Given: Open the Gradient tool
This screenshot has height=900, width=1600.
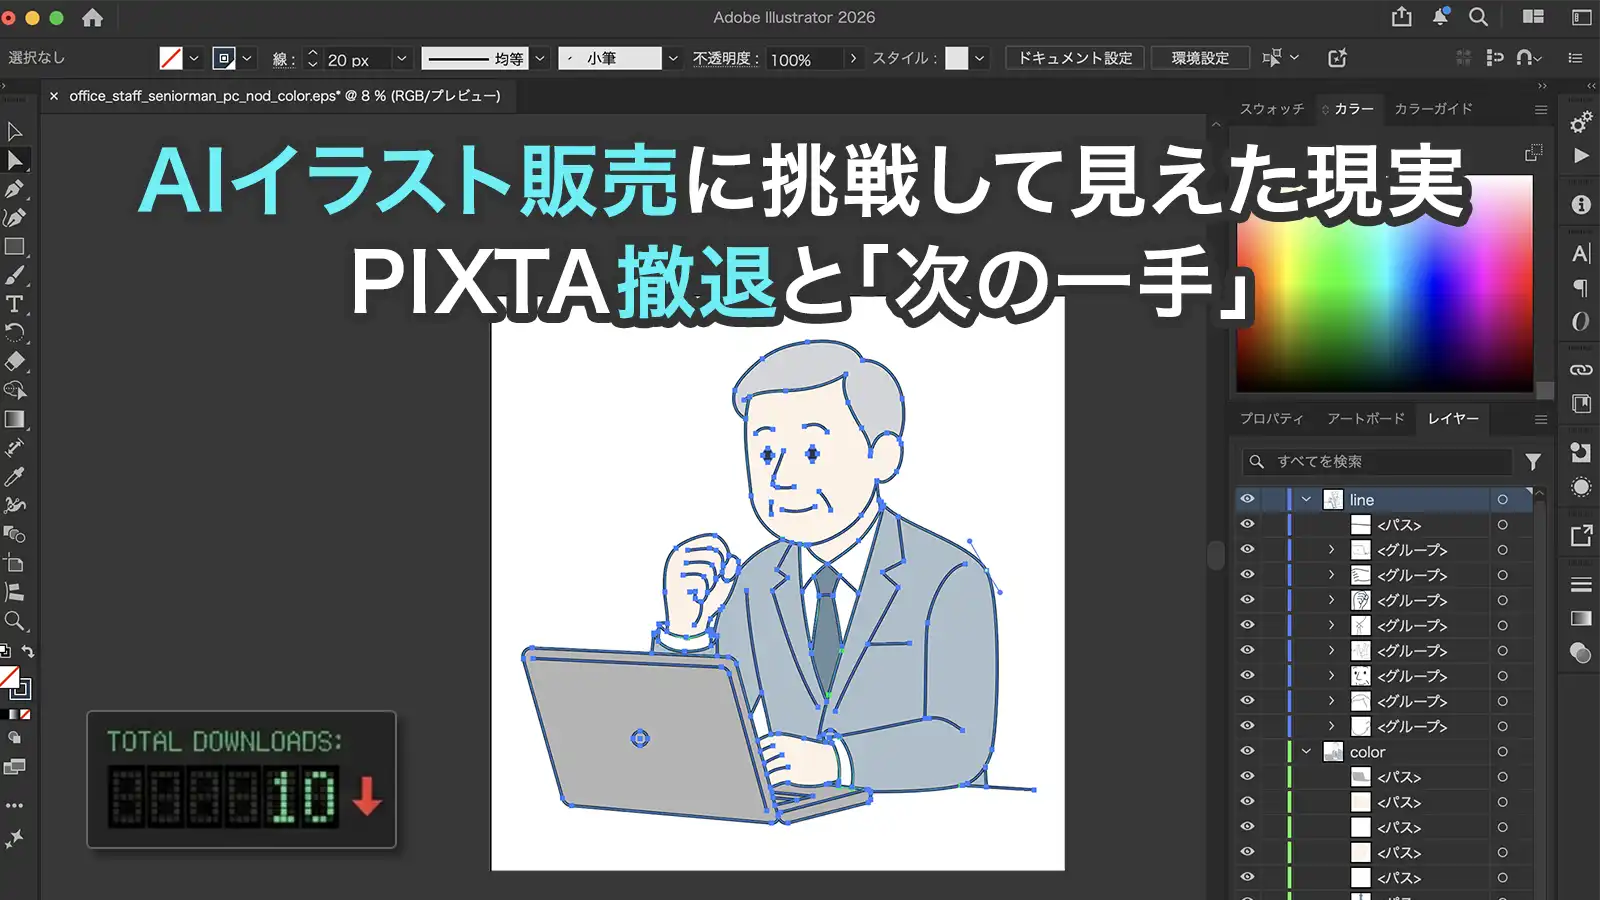Looking at the screenshot, I should point(15,418).
